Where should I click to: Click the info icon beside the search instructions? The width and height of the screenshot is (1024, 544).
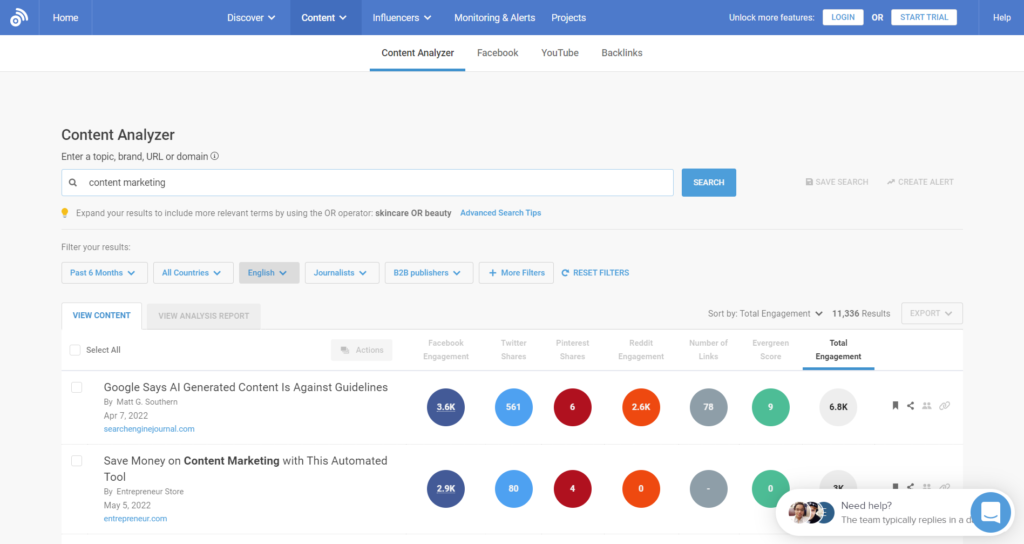click(215, 156)
